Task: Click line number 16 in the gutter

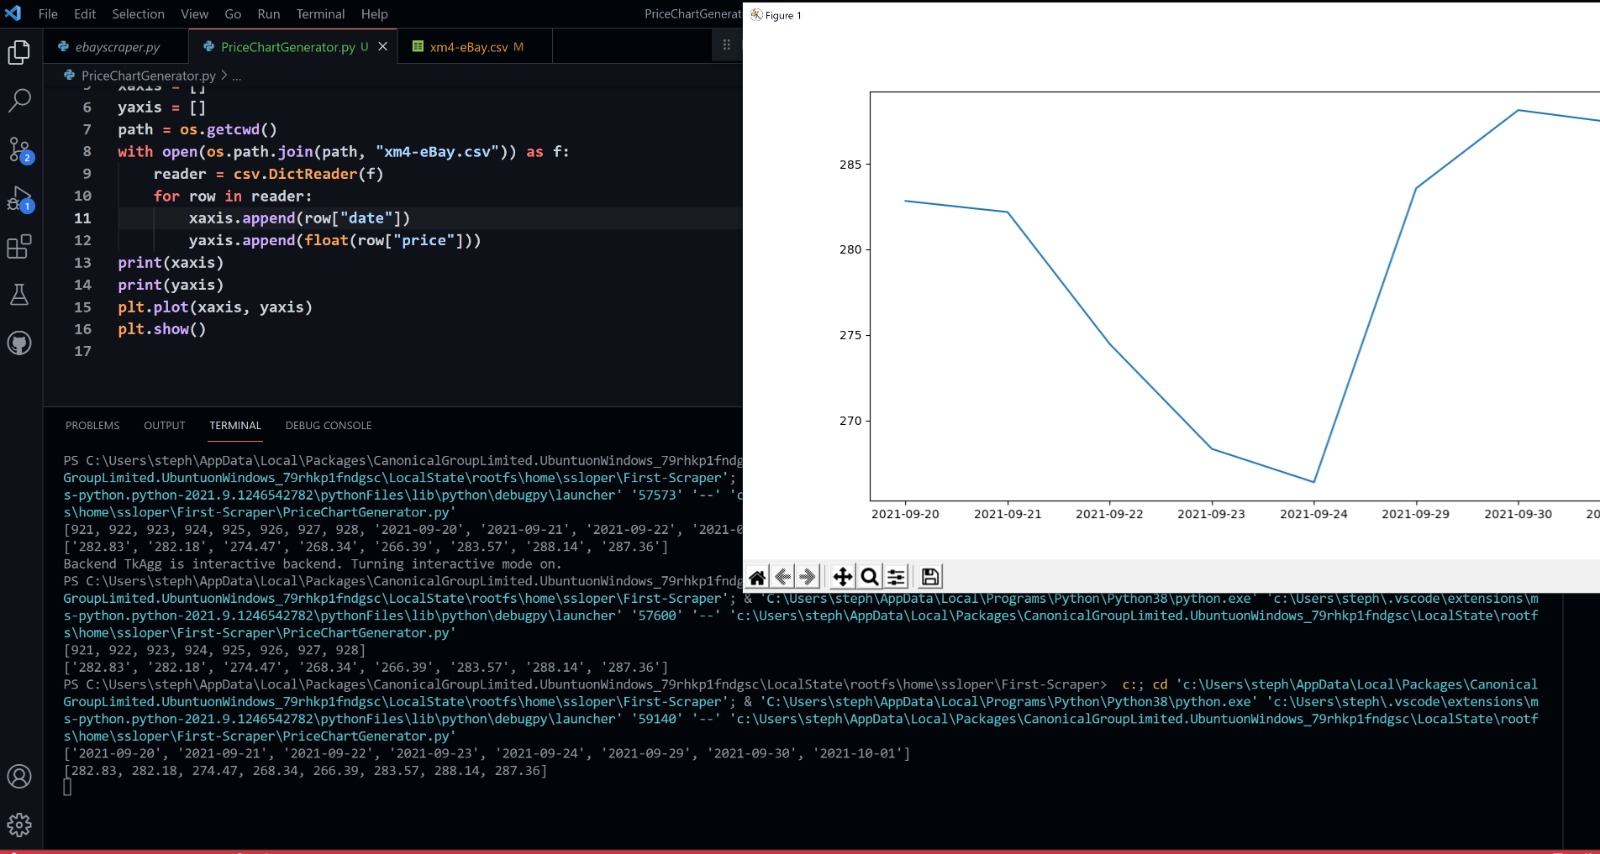Action: click(x=83, y=329)
